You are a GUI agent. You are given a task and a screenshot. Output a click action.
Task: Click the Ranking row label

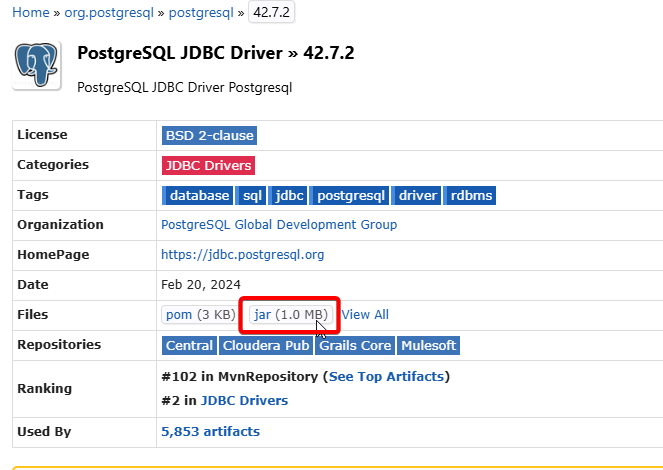(44, 388)
